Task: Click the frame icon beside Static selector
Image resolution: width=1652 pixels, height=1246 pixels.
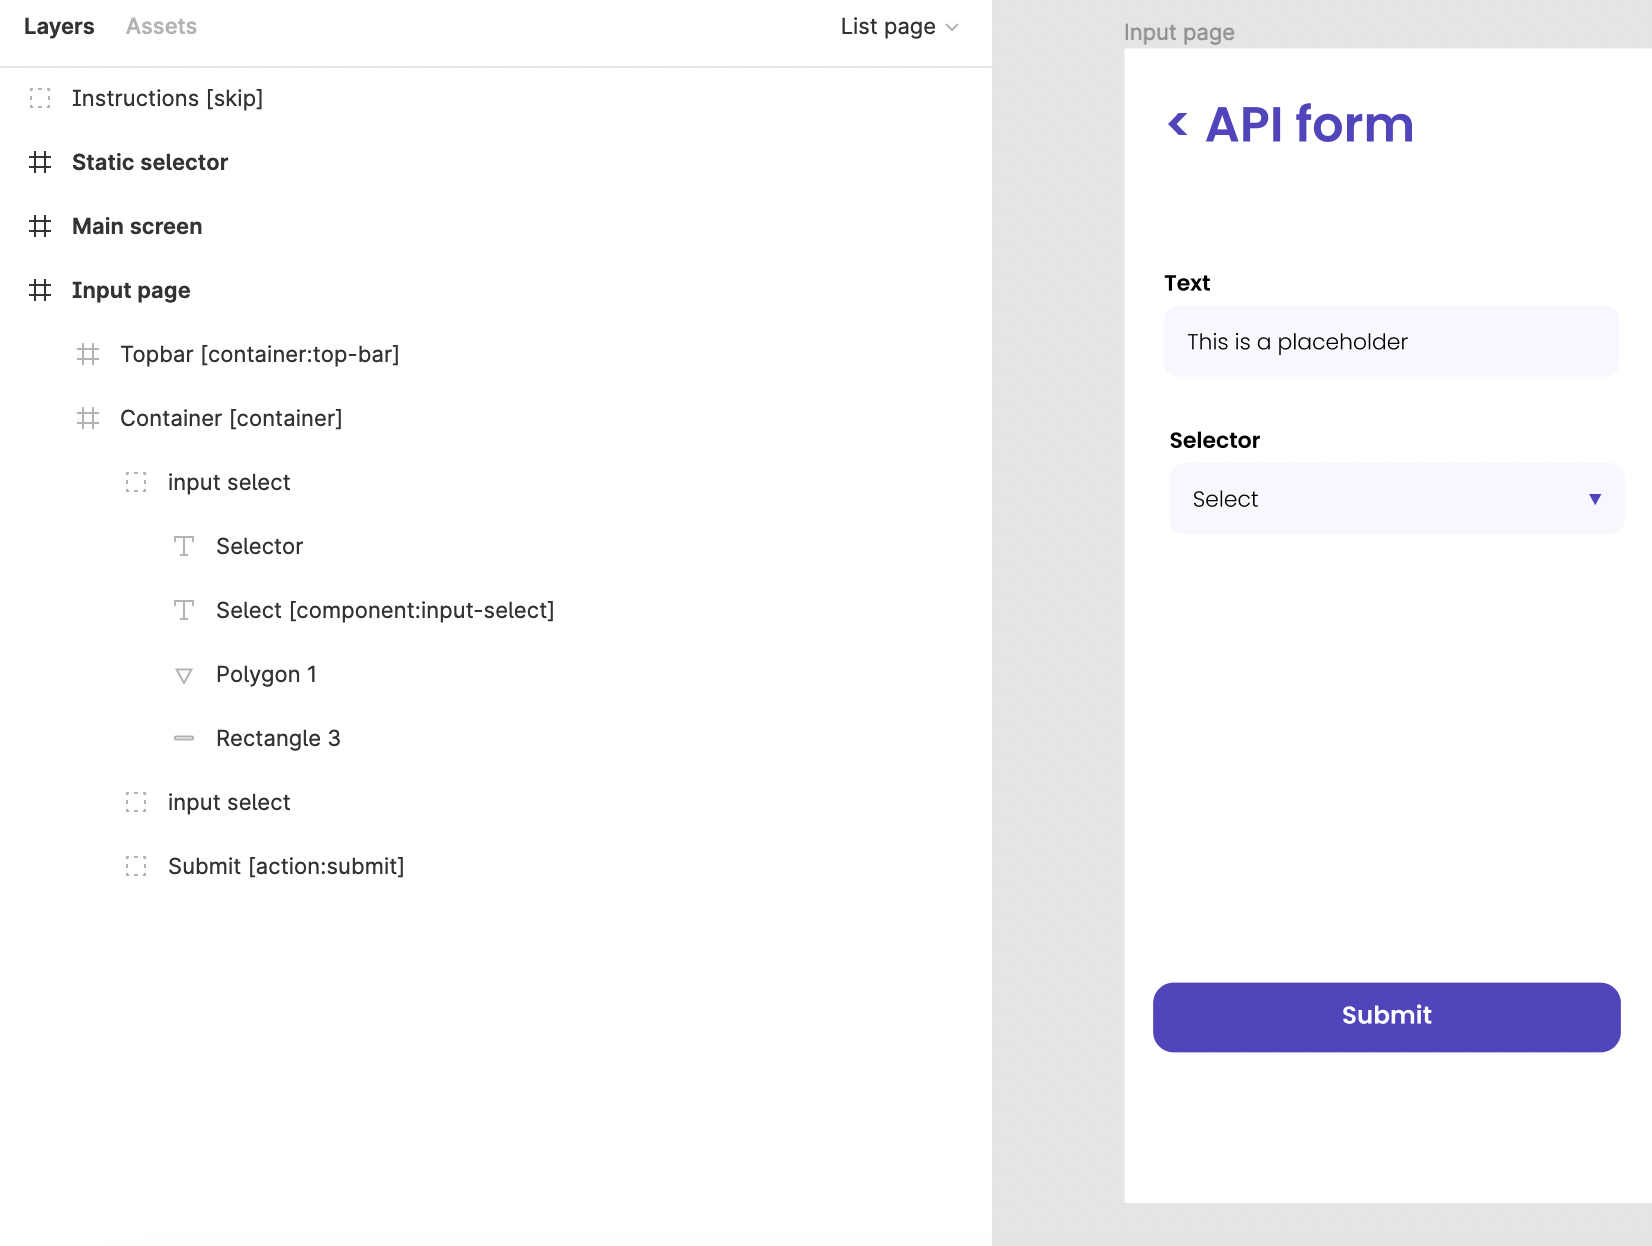Action: pos(40,162)
